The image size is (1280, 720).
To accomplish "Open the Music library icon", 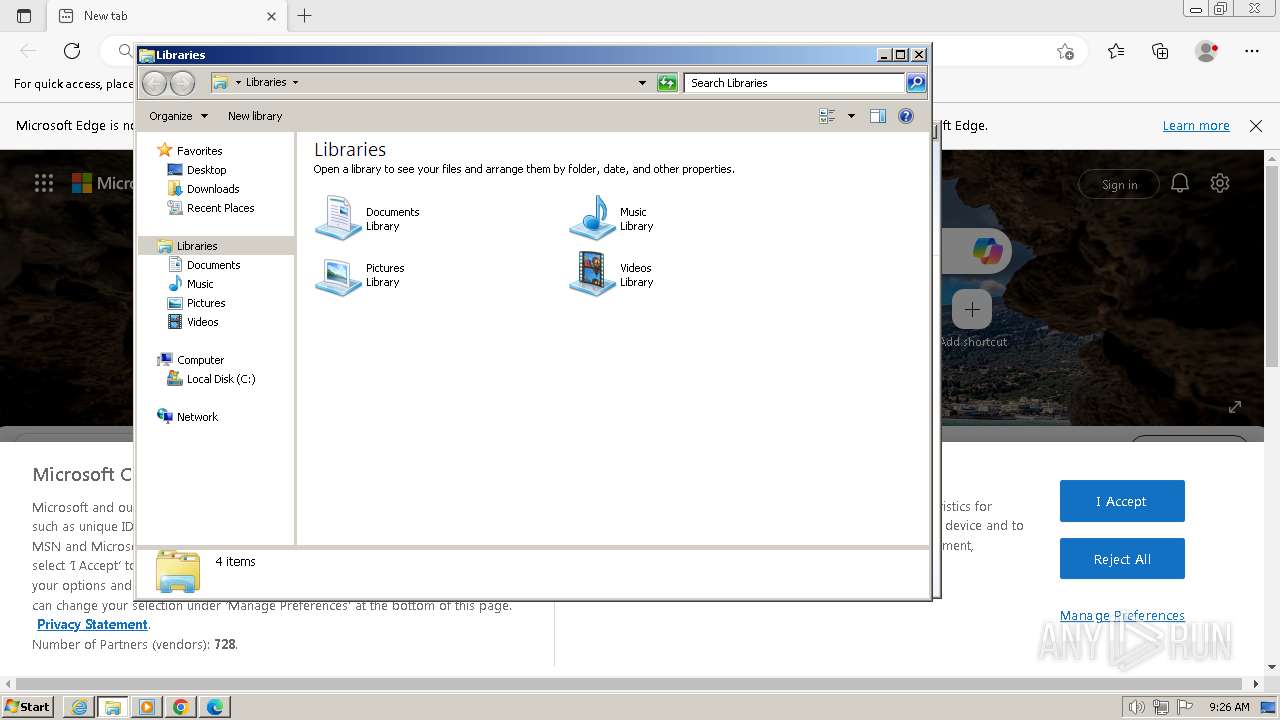I will [x=592, y=218].
